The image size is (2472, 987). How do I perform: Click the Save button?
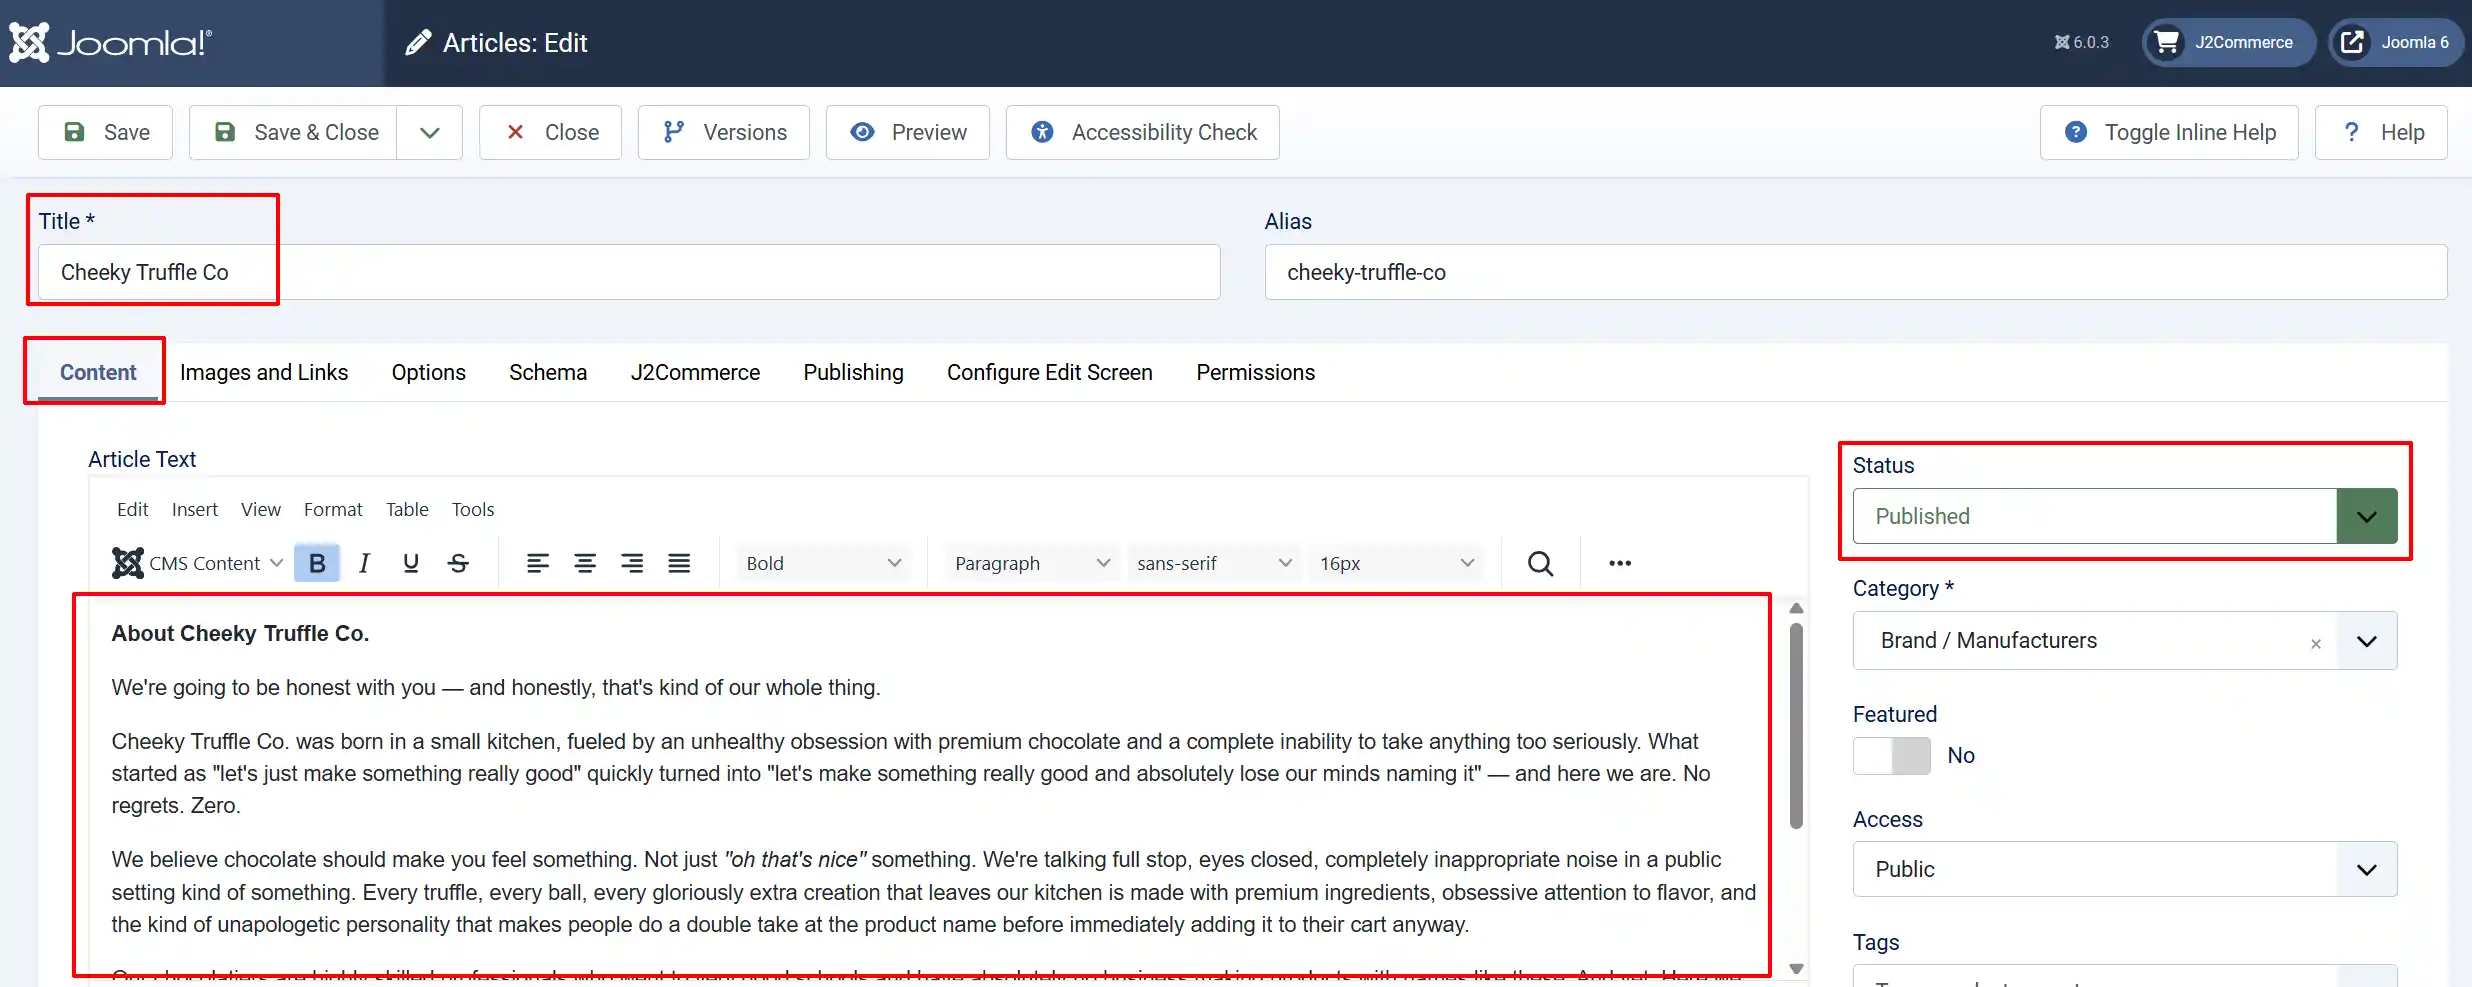(x=105, y=132)
